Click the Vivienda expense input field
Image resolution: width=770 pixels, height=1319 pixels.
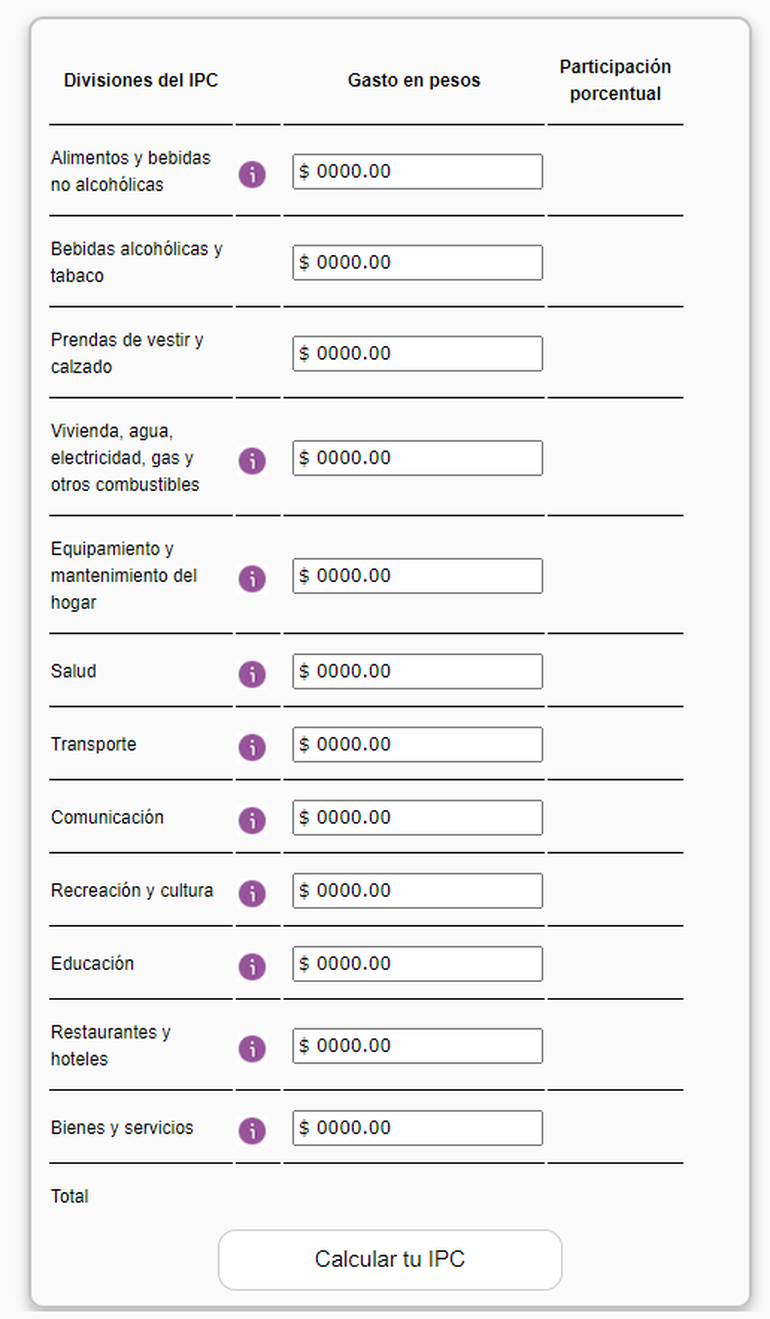click(x=418, y=458)
